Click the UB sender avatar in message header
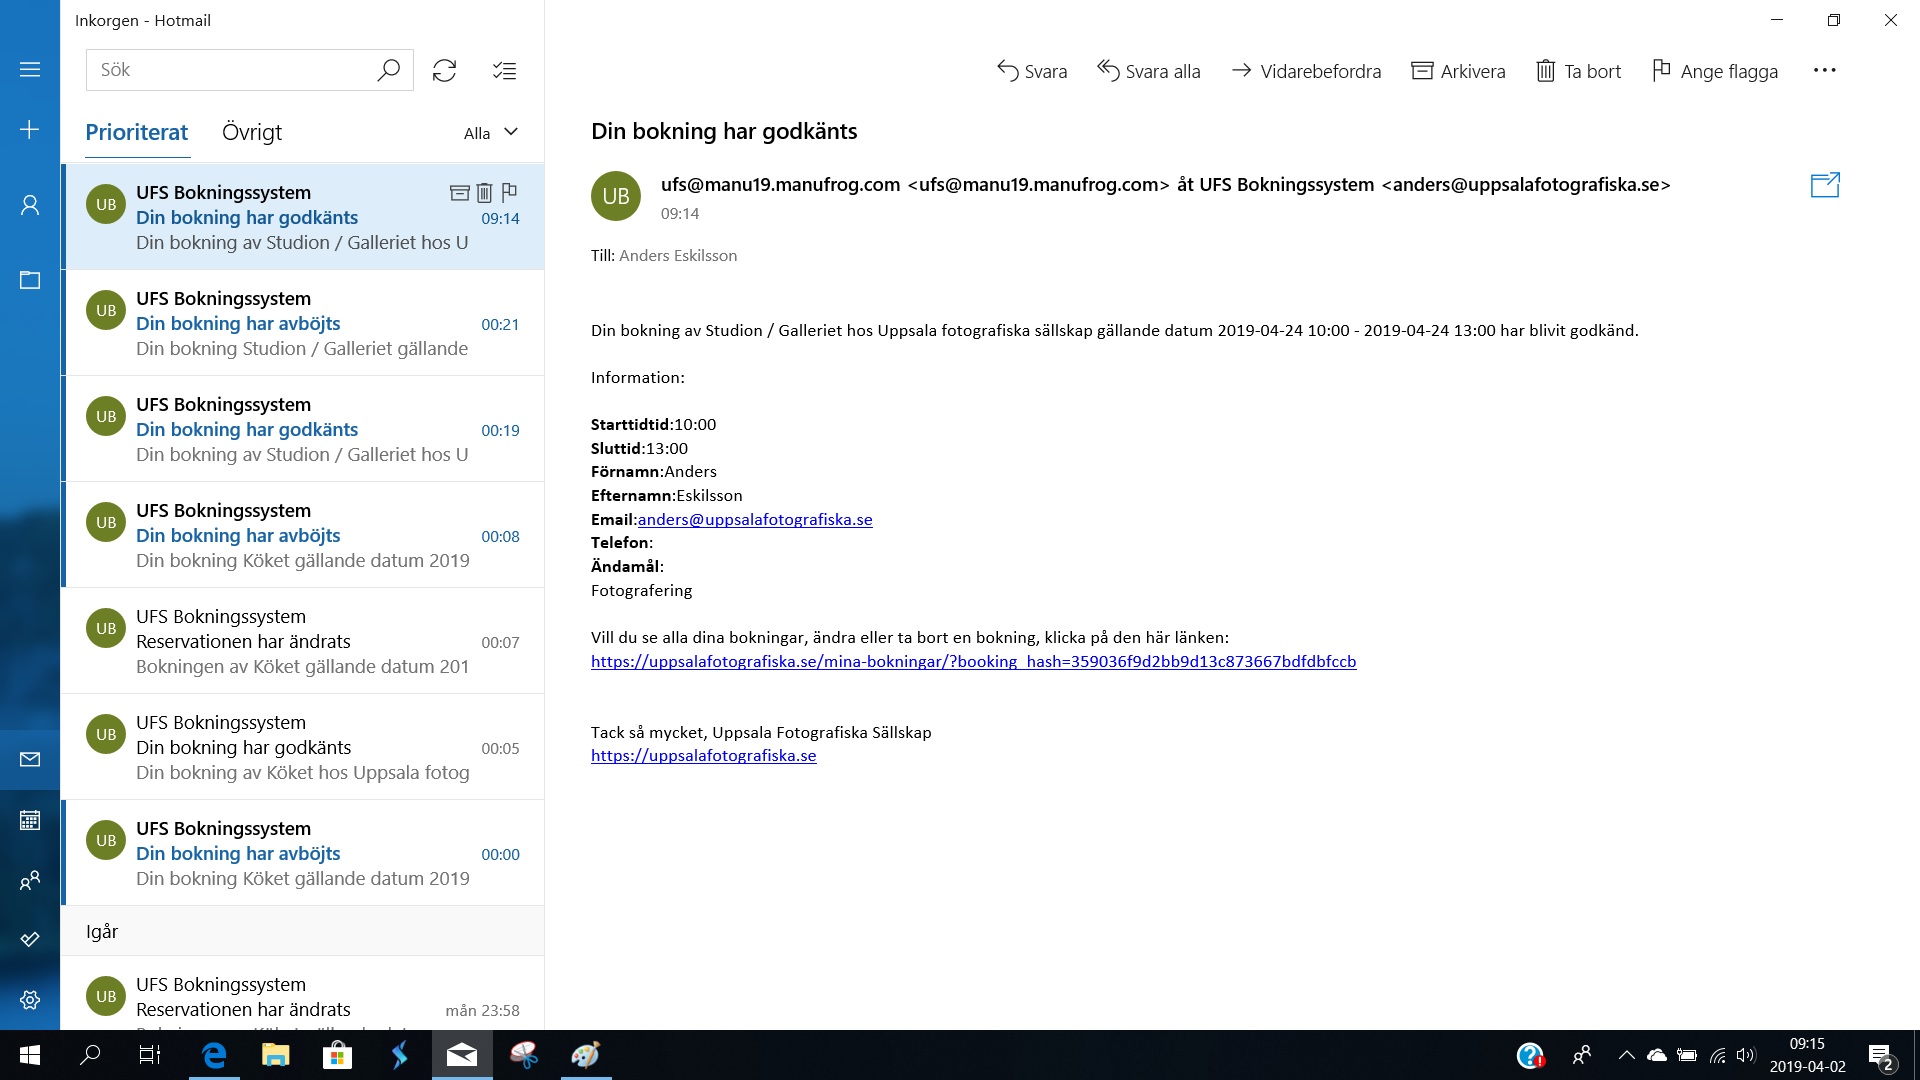This screenshot has height=1080, width=1920. tap(616, 196)
